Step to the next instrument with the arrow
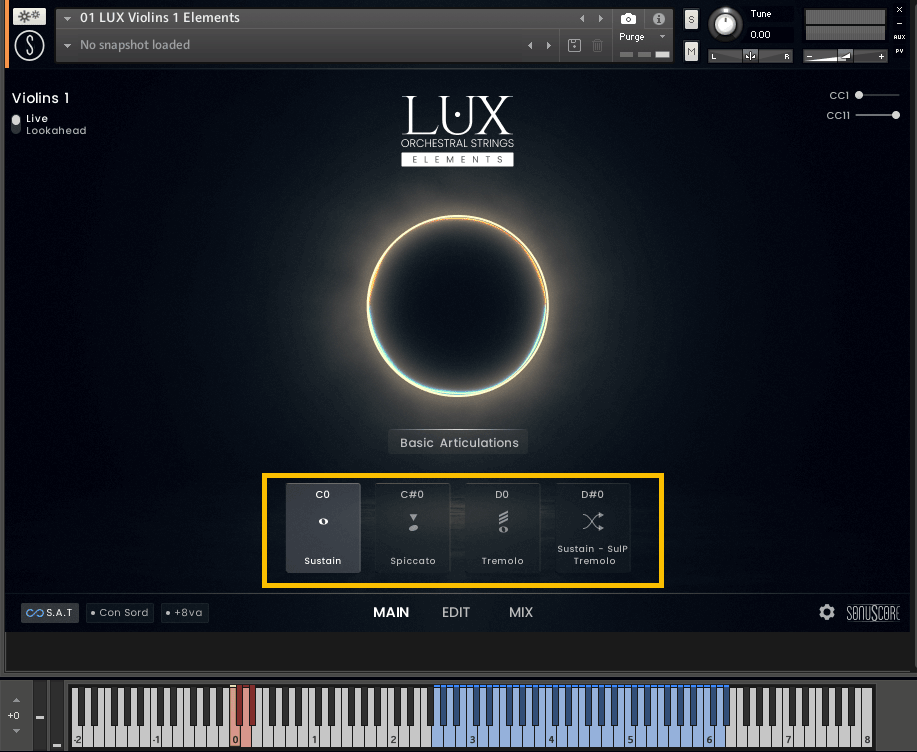 599,17
